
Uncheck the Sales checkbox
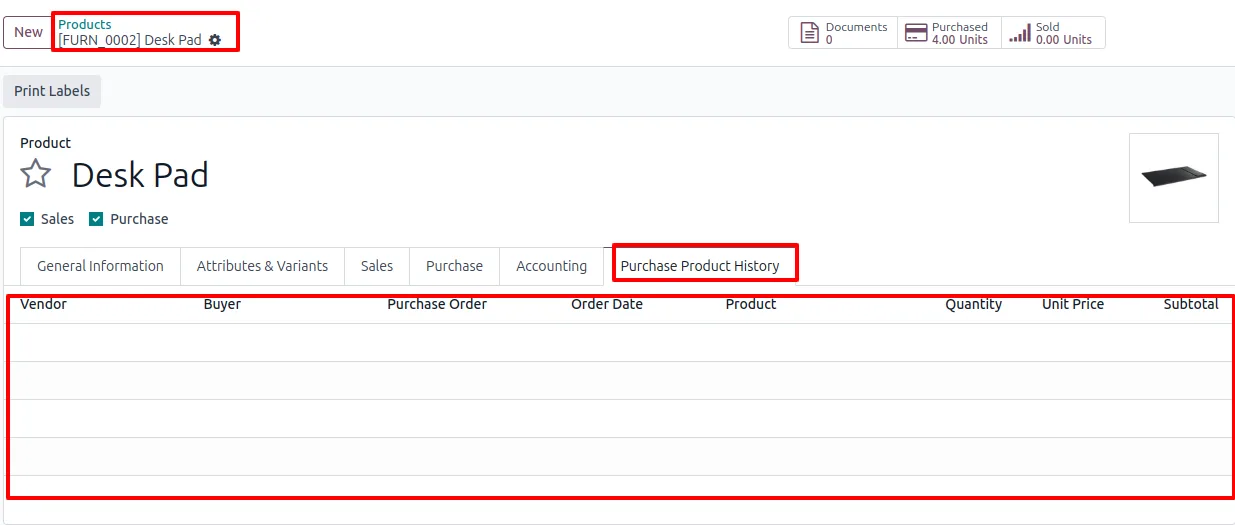[x=27, y=219]
